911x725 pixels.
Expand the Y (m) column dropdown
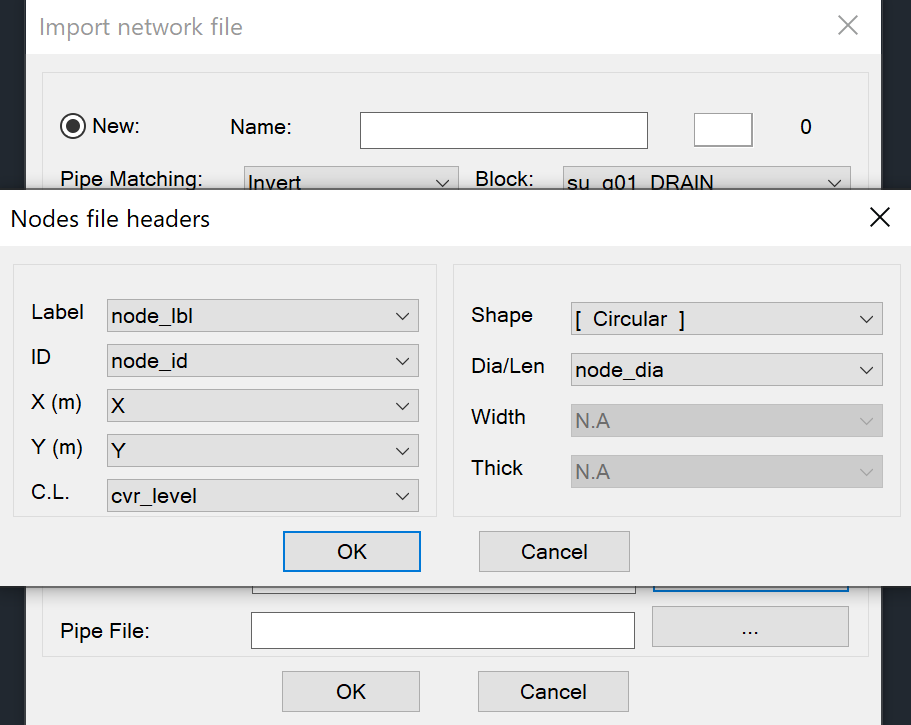263,451
